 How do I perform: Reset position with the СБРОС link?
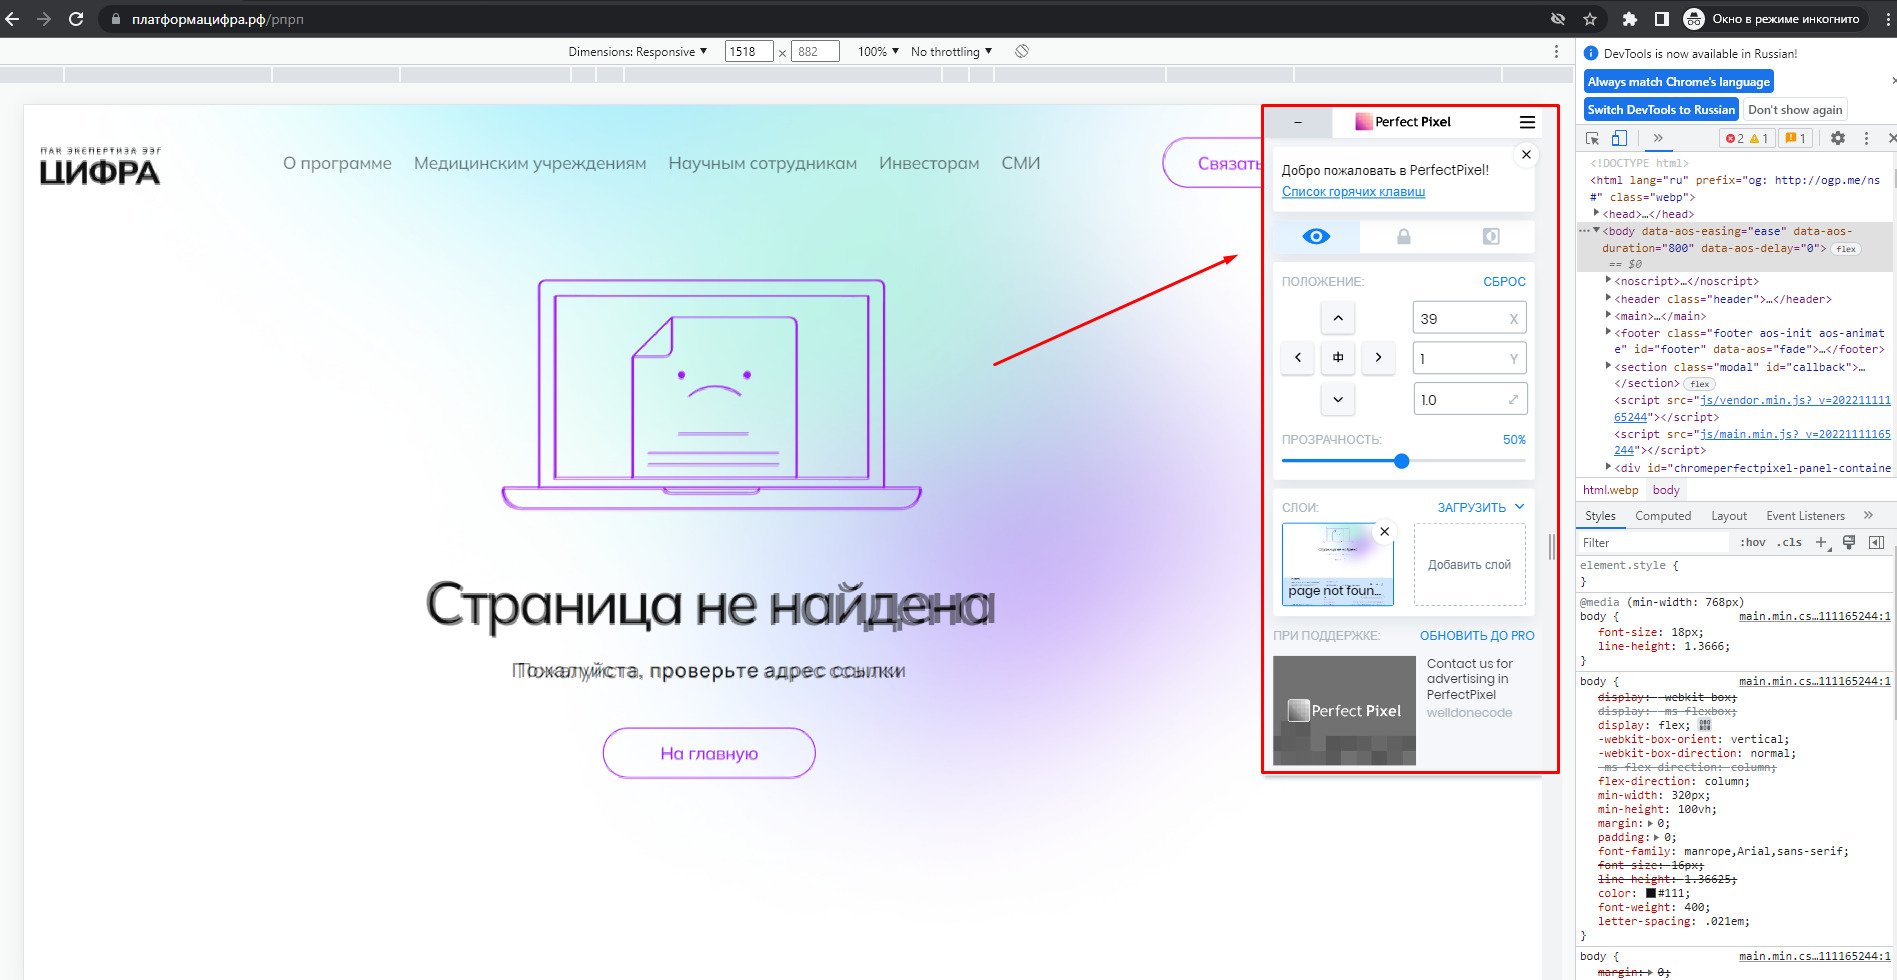pos(1504,281)
